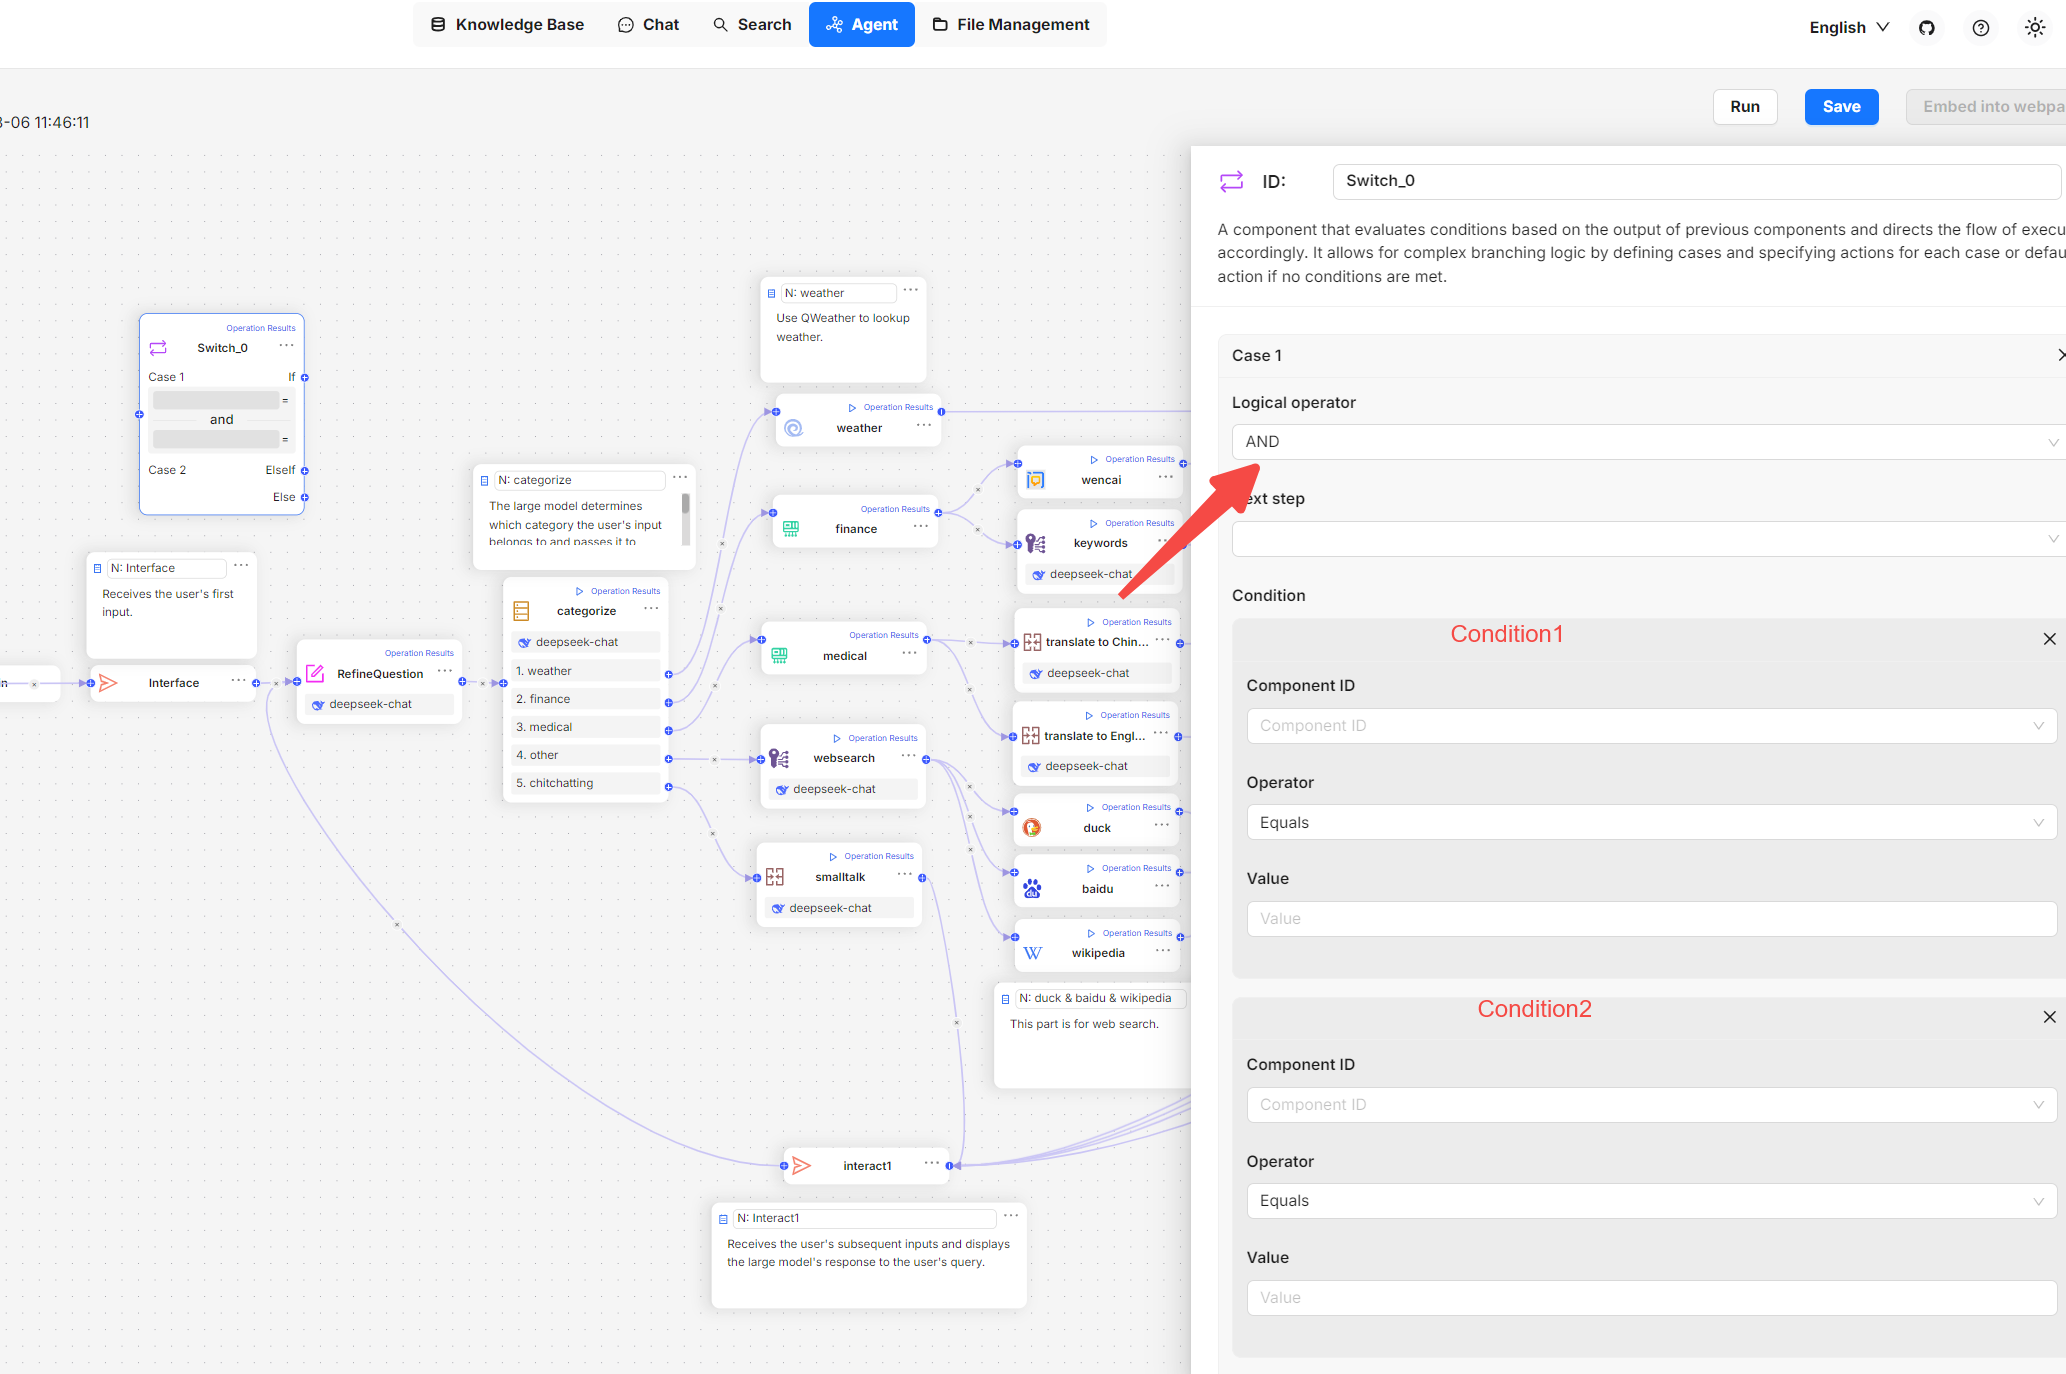This screenshot has width=2066, height=1374.
Task: Click the RefineQuestion pencil icon
Action: pyautogui.click(x=315, y=674)
